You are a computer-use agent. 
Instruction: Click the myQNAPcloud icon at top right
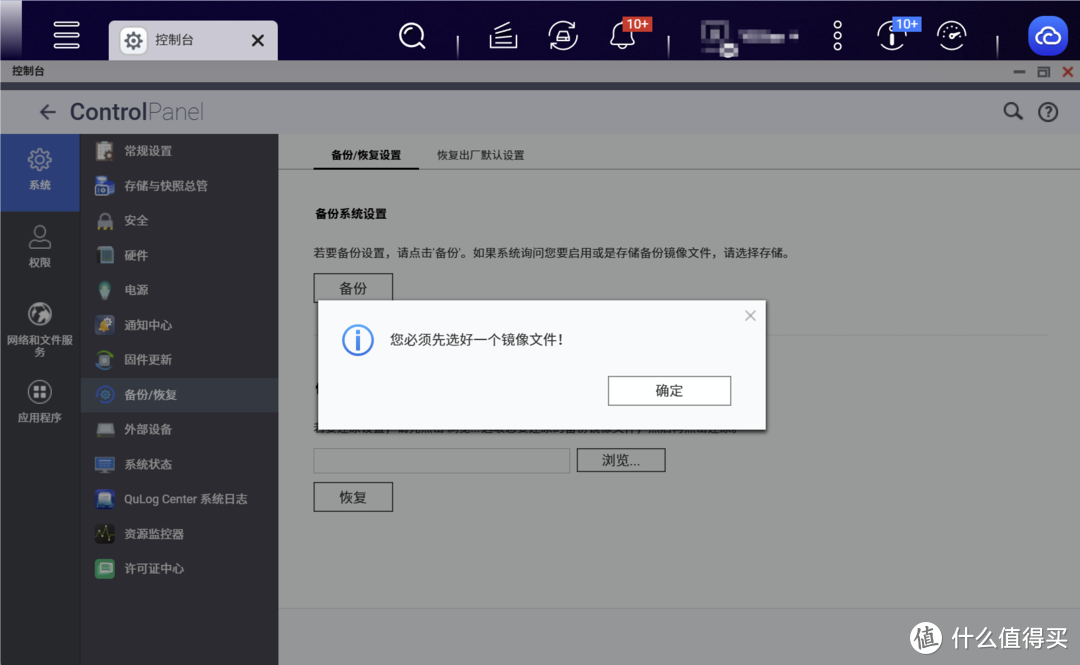1047,35
